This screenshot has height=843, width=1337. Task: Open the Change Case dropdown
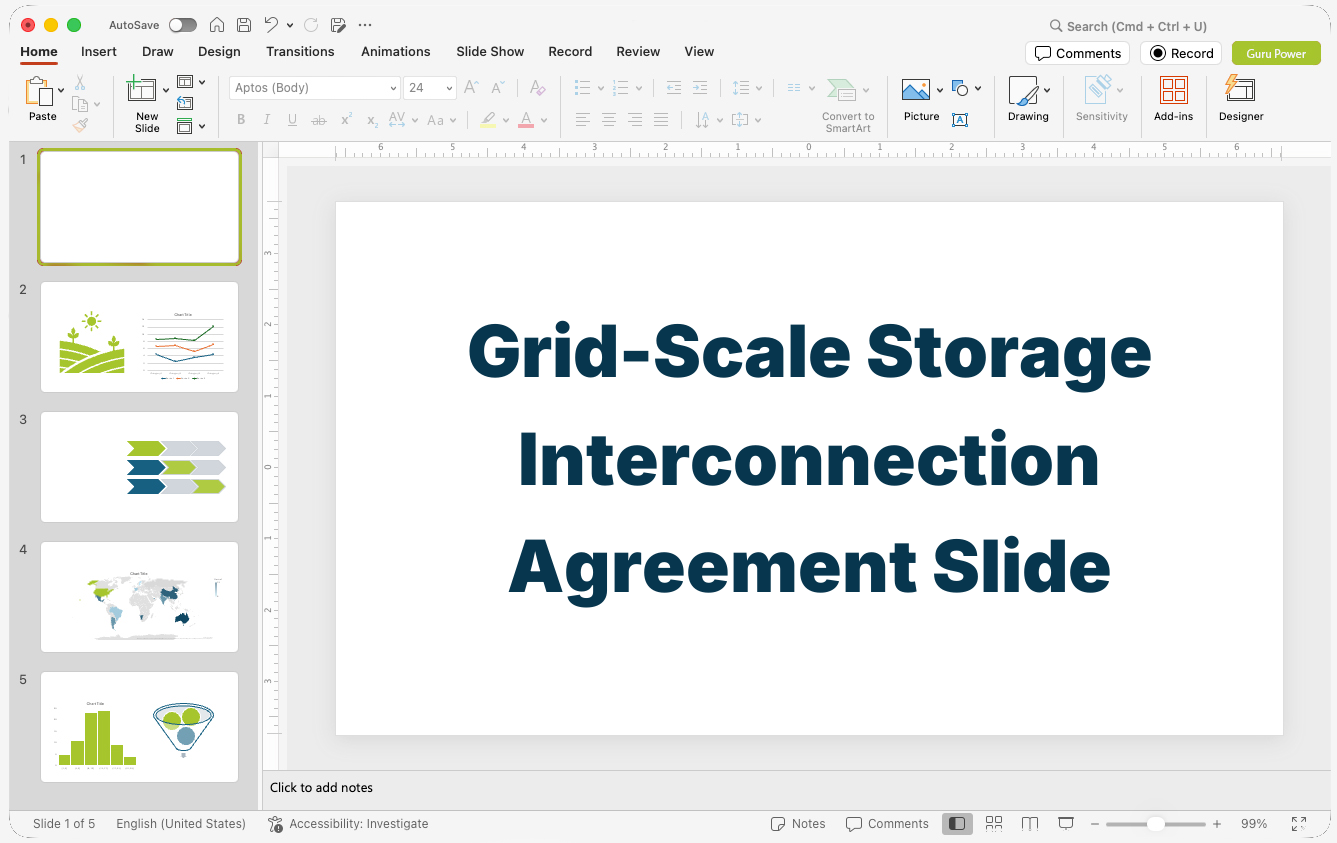[x=441, y=120]
